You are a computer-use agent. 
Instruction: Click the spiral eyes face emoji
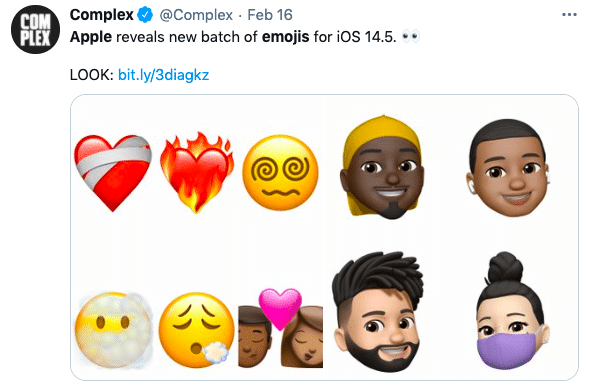pyautogui.click(x=280, y=173)
